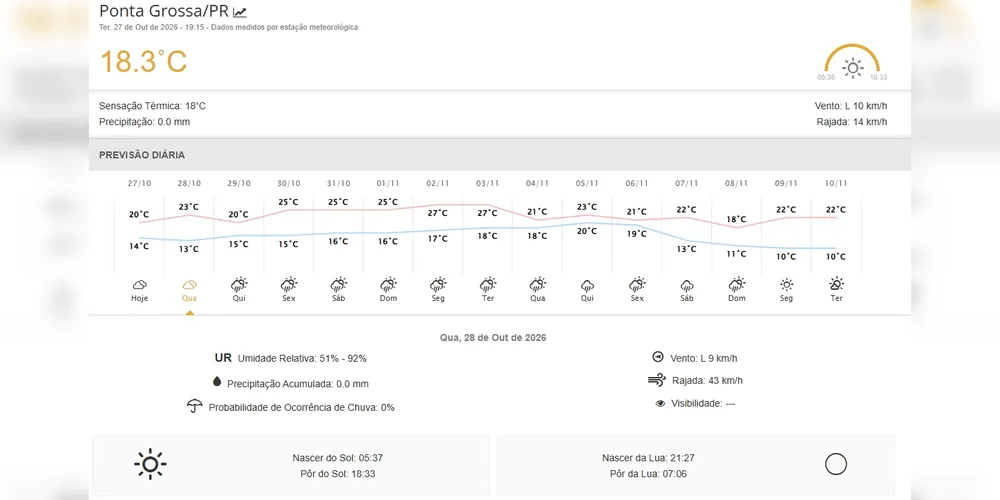The width and height of the screenshot is (1000, 500).
Task: Choose the Qui 29/10 rain icon
Action: pos(239,284)
